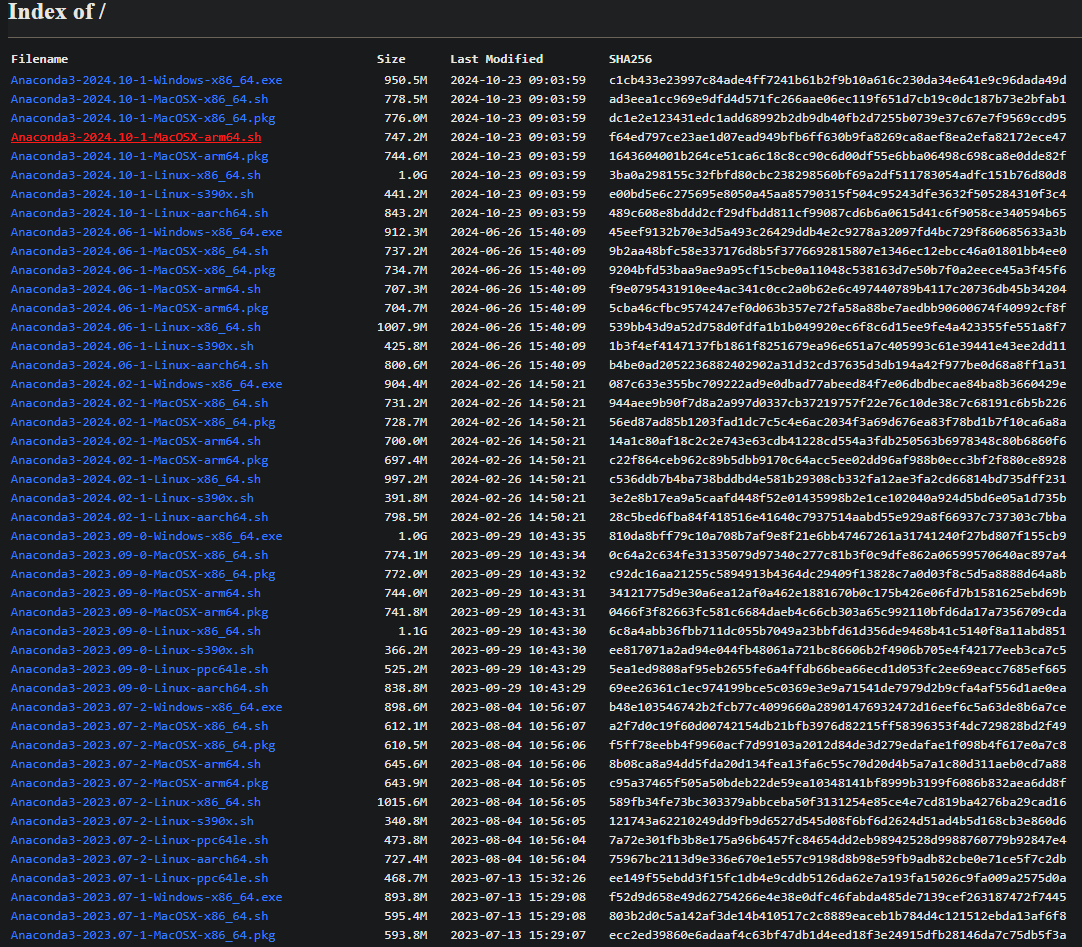Download Anaconda3-2023.07-2-Linux-s390x.sh
The width and height of the screenshot is (1082, 947).
click(132, 821)
